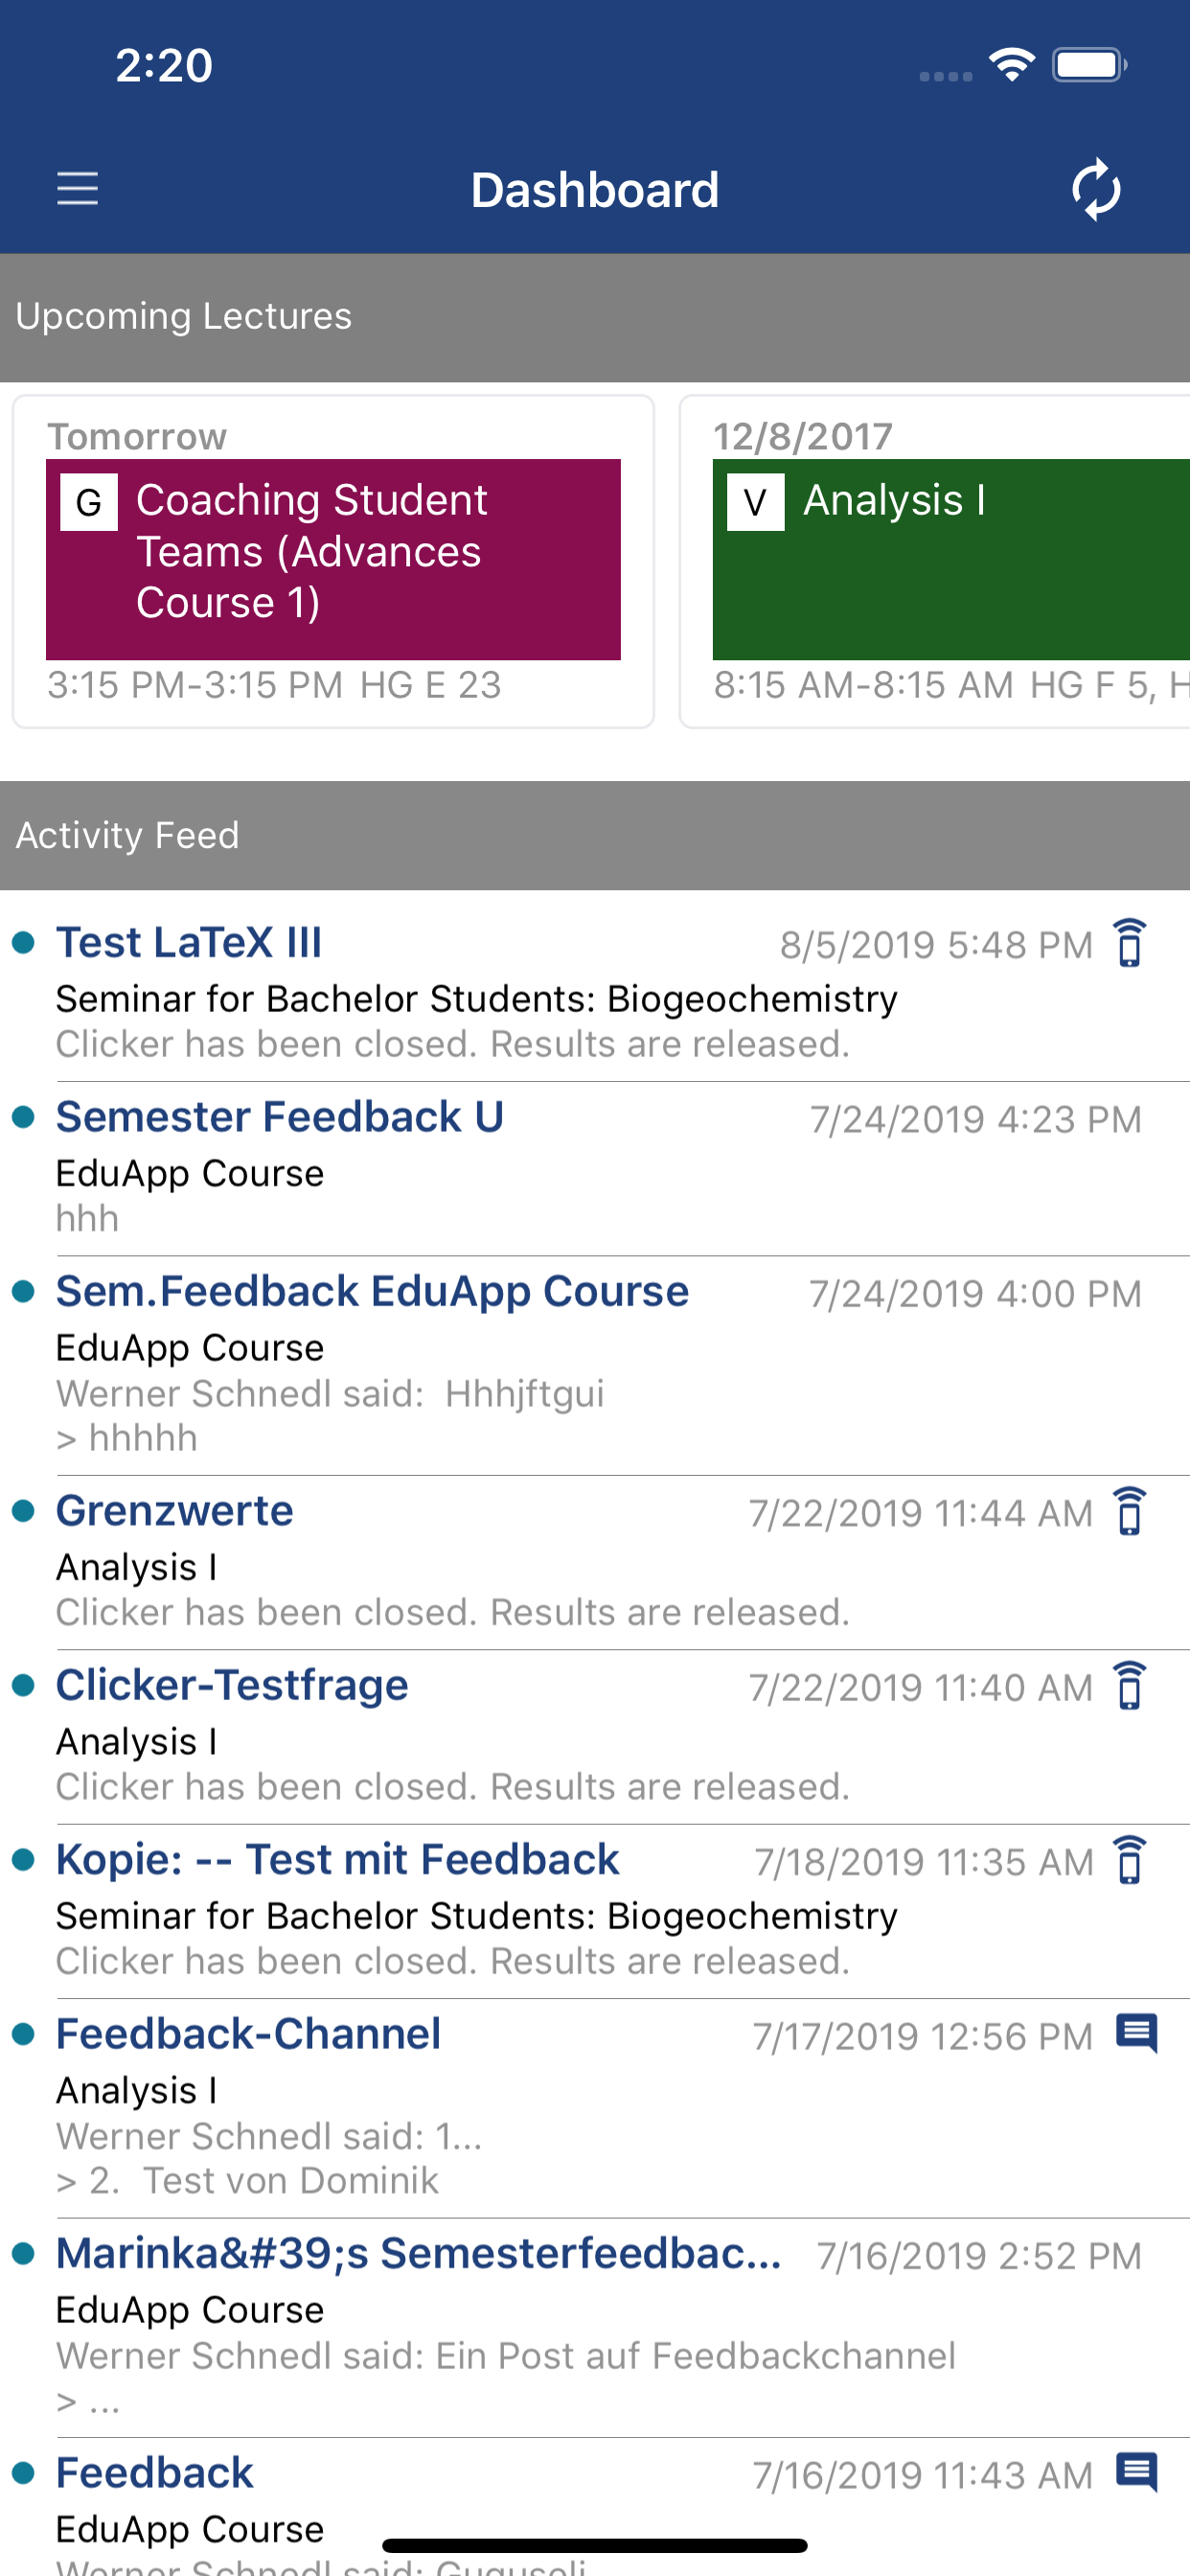This screenshot has height=2576, width=1190.
Task: Open Sem.Feedback EduApp Course entry
Action: click(372, 1292)
